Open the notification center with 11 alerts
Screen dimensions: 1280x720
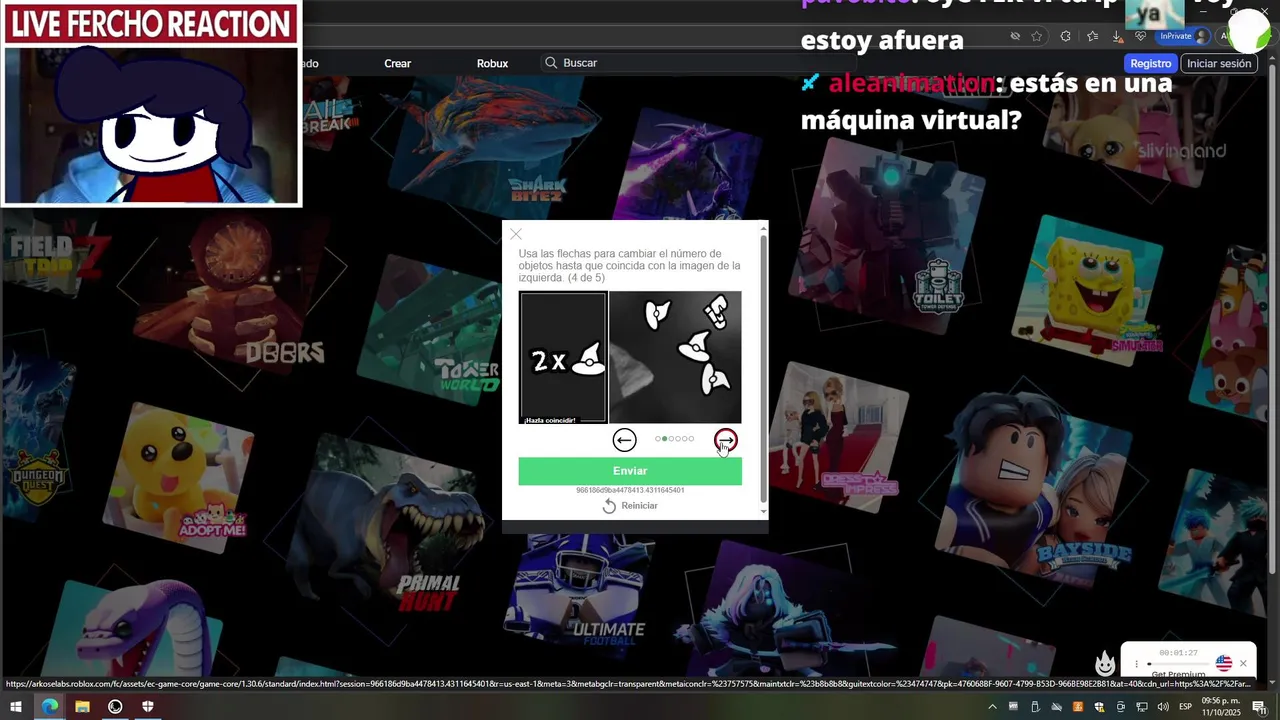click(x=1259, y=707)
